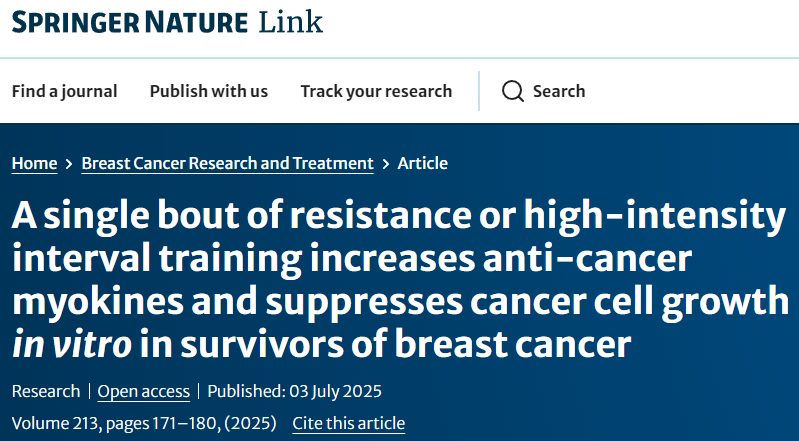The image size is (799, 441).
Task: Select Track your research in navigation
Action: [376, 91]
